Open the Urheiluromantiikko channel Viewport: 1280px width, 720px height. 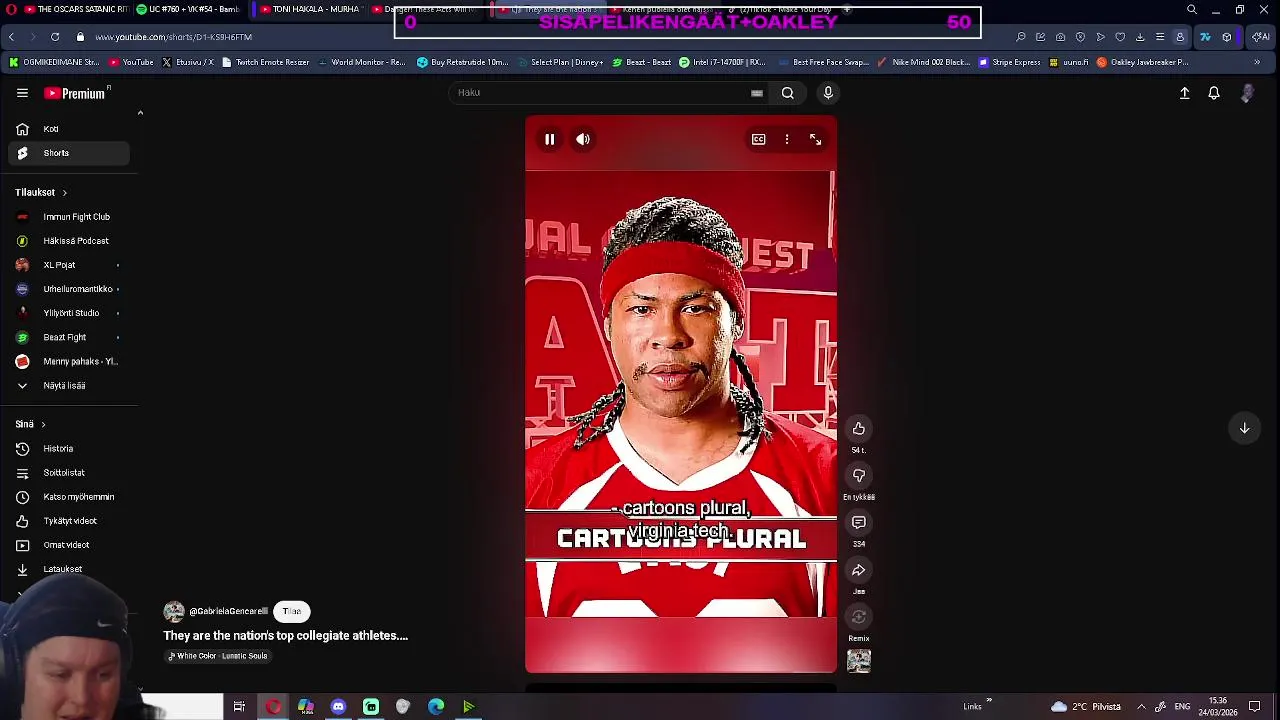tap(68, 289)
